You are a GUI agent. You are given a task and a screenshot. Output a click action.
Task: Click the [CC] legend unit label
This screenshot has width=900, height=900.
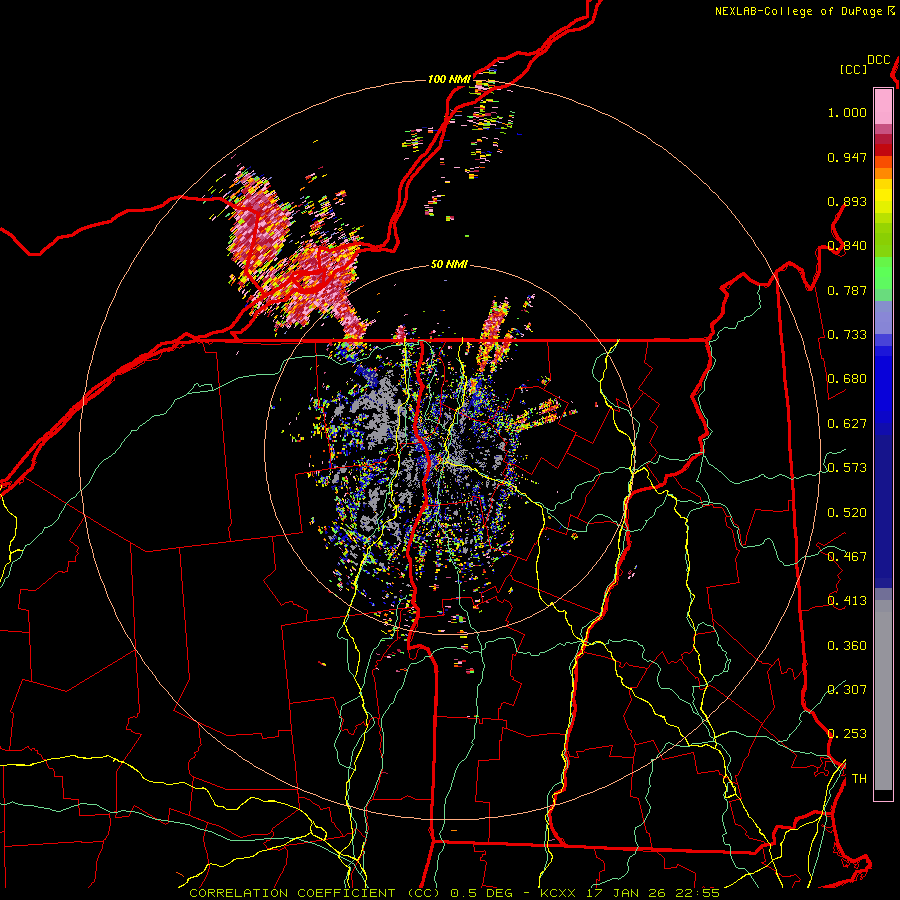point(853,69)
